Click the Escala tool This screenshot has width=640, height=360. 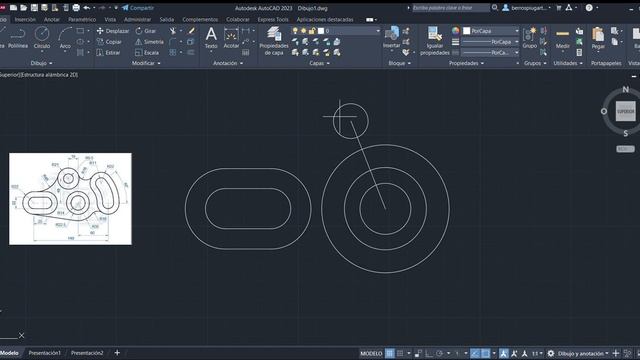[x=147, y=53]
